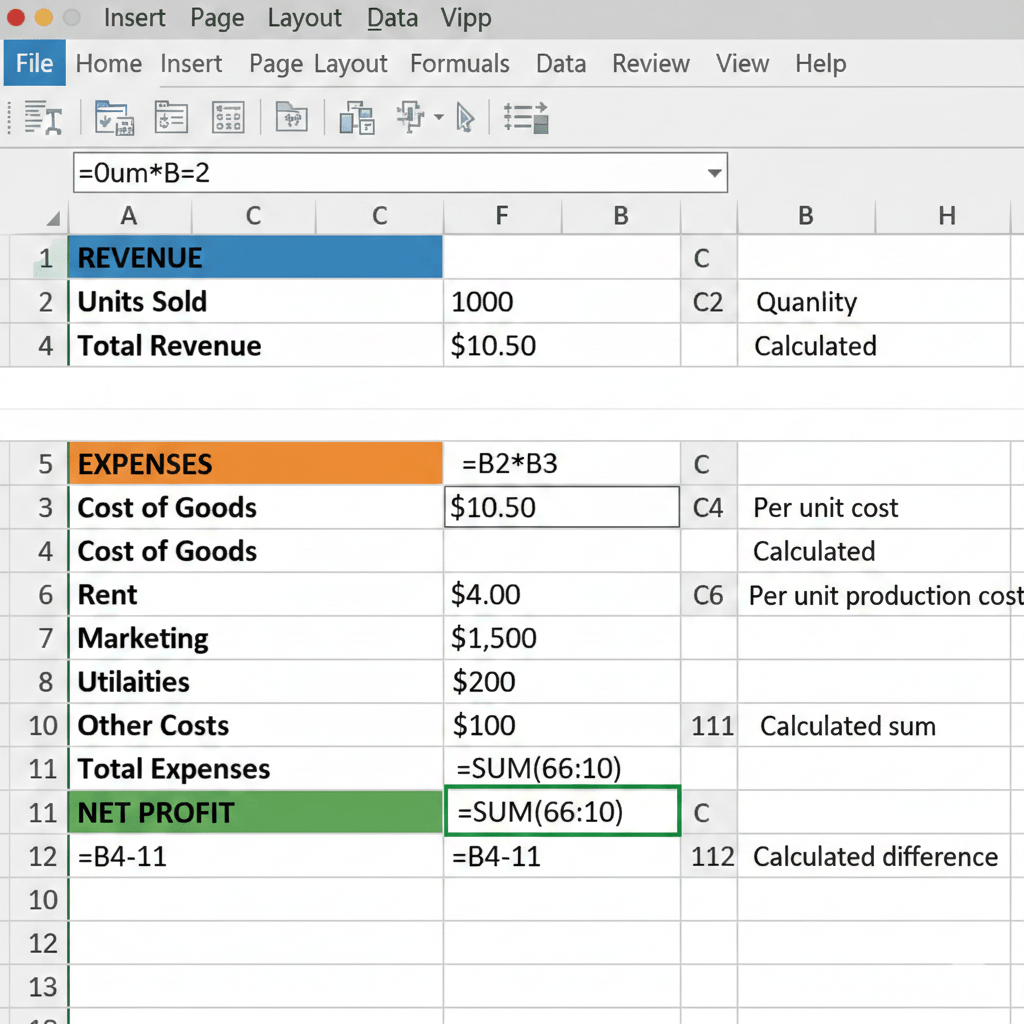Viewport: 1024px width, 1024px height.
Task: Switch to the Review ribbon tab
Action: 651,63
